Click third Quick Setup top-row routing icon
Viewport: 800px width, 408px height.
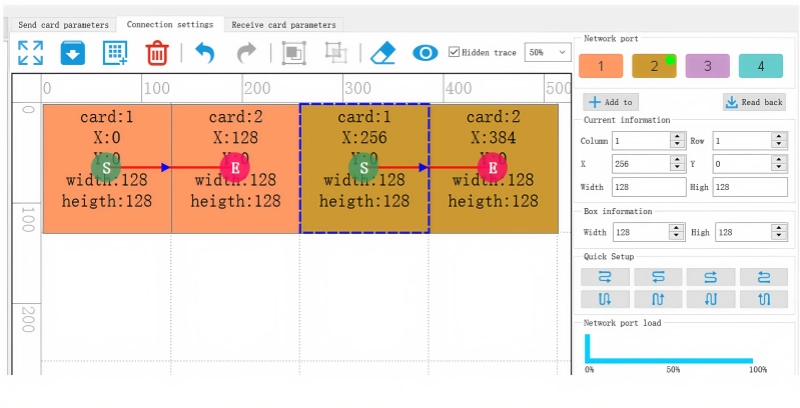pyautogui.click(x=711, y=277)
